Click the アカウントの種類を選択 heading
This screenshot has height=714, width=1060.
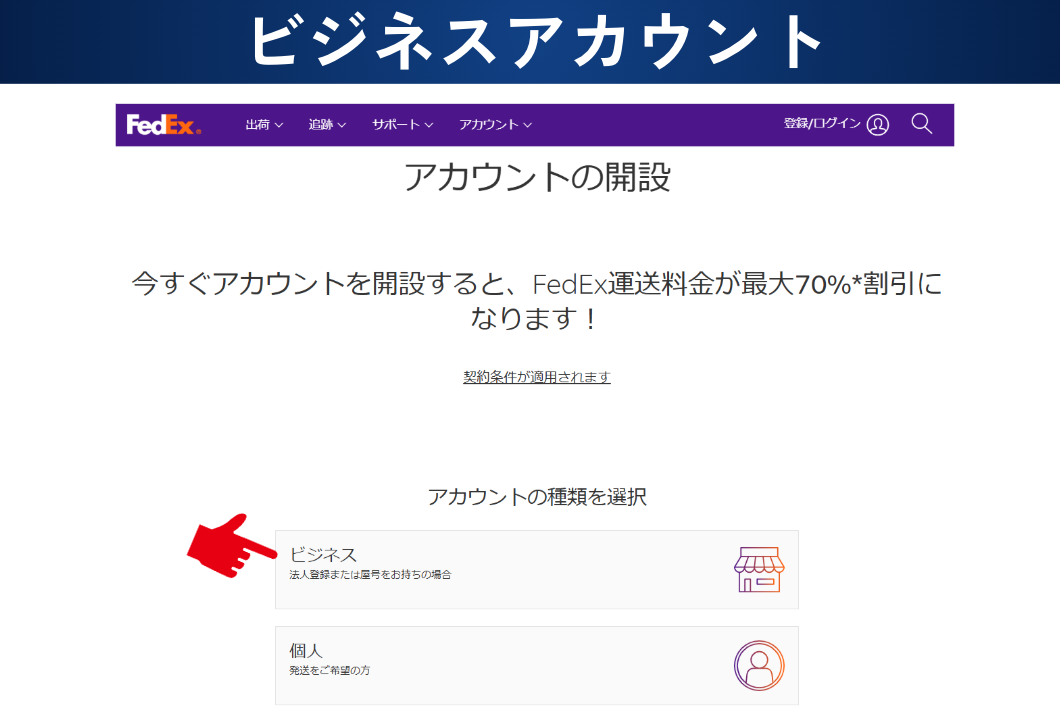point(537,497)
